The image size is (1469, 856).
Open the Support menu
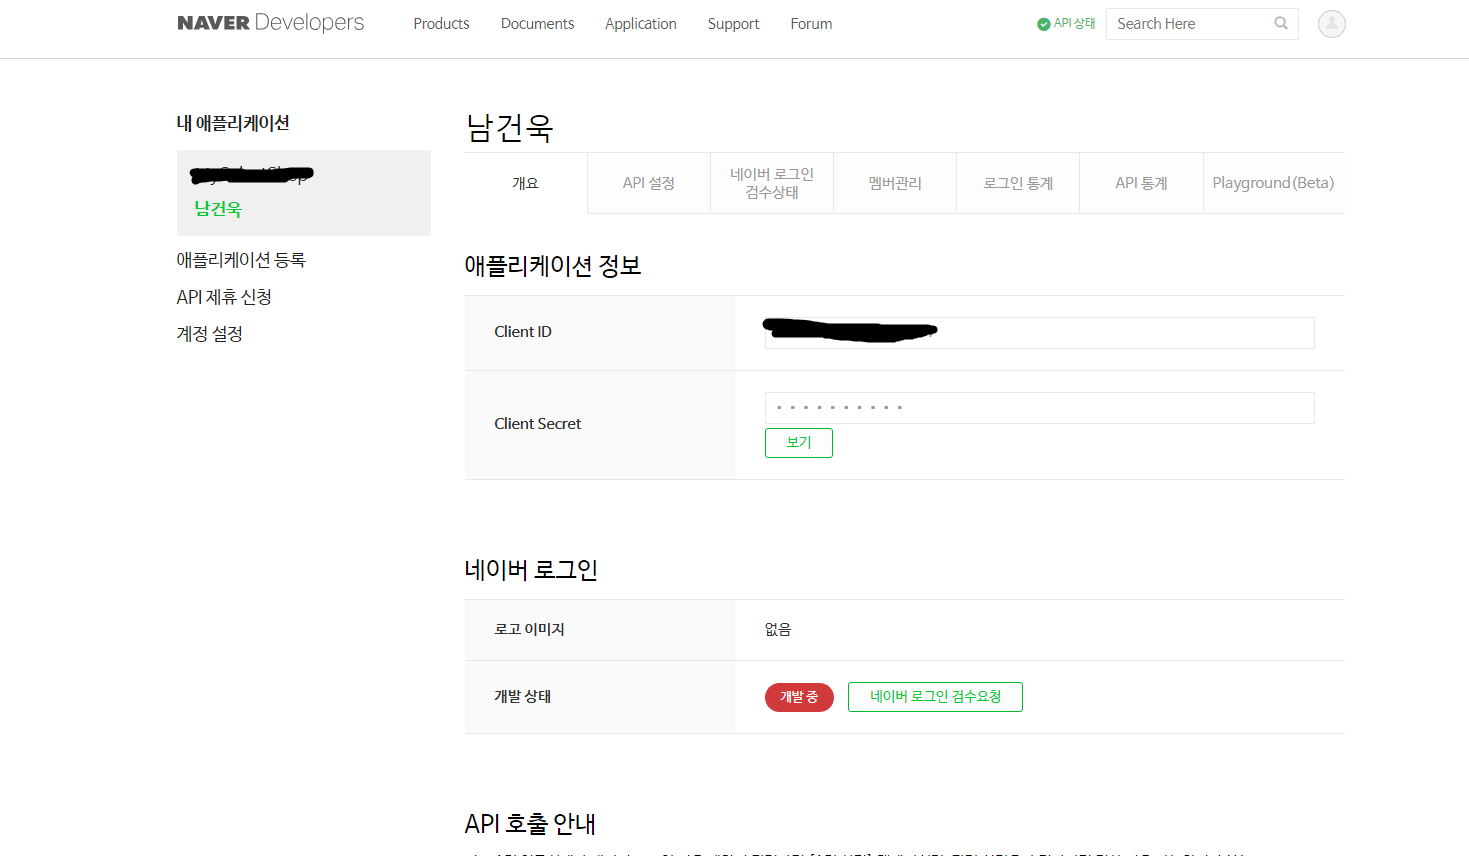[x=733, y=24]
